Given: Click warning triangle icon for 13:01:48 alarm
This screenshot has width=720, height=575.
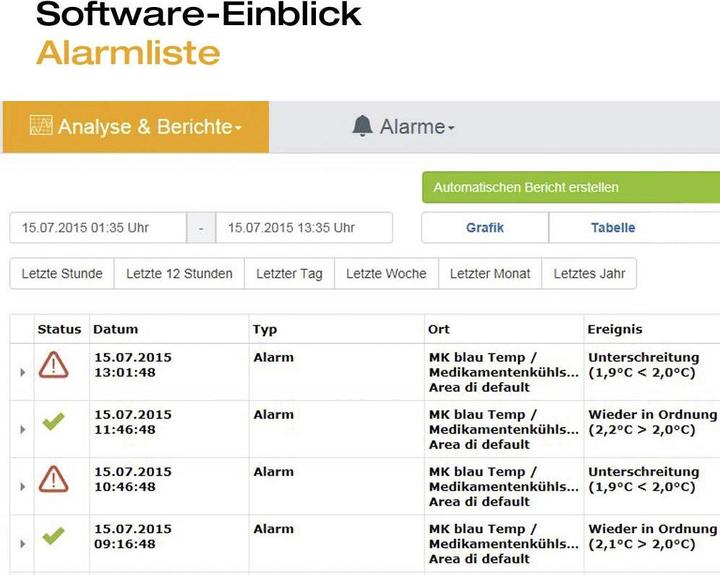Looking at the screenshot, I should tap(53, 365).
